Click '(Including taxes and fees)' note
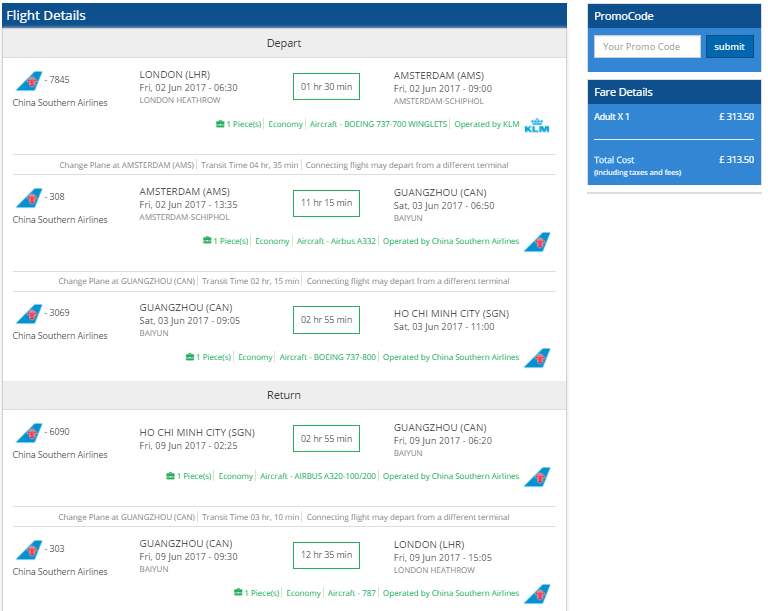 pos(637,172)
